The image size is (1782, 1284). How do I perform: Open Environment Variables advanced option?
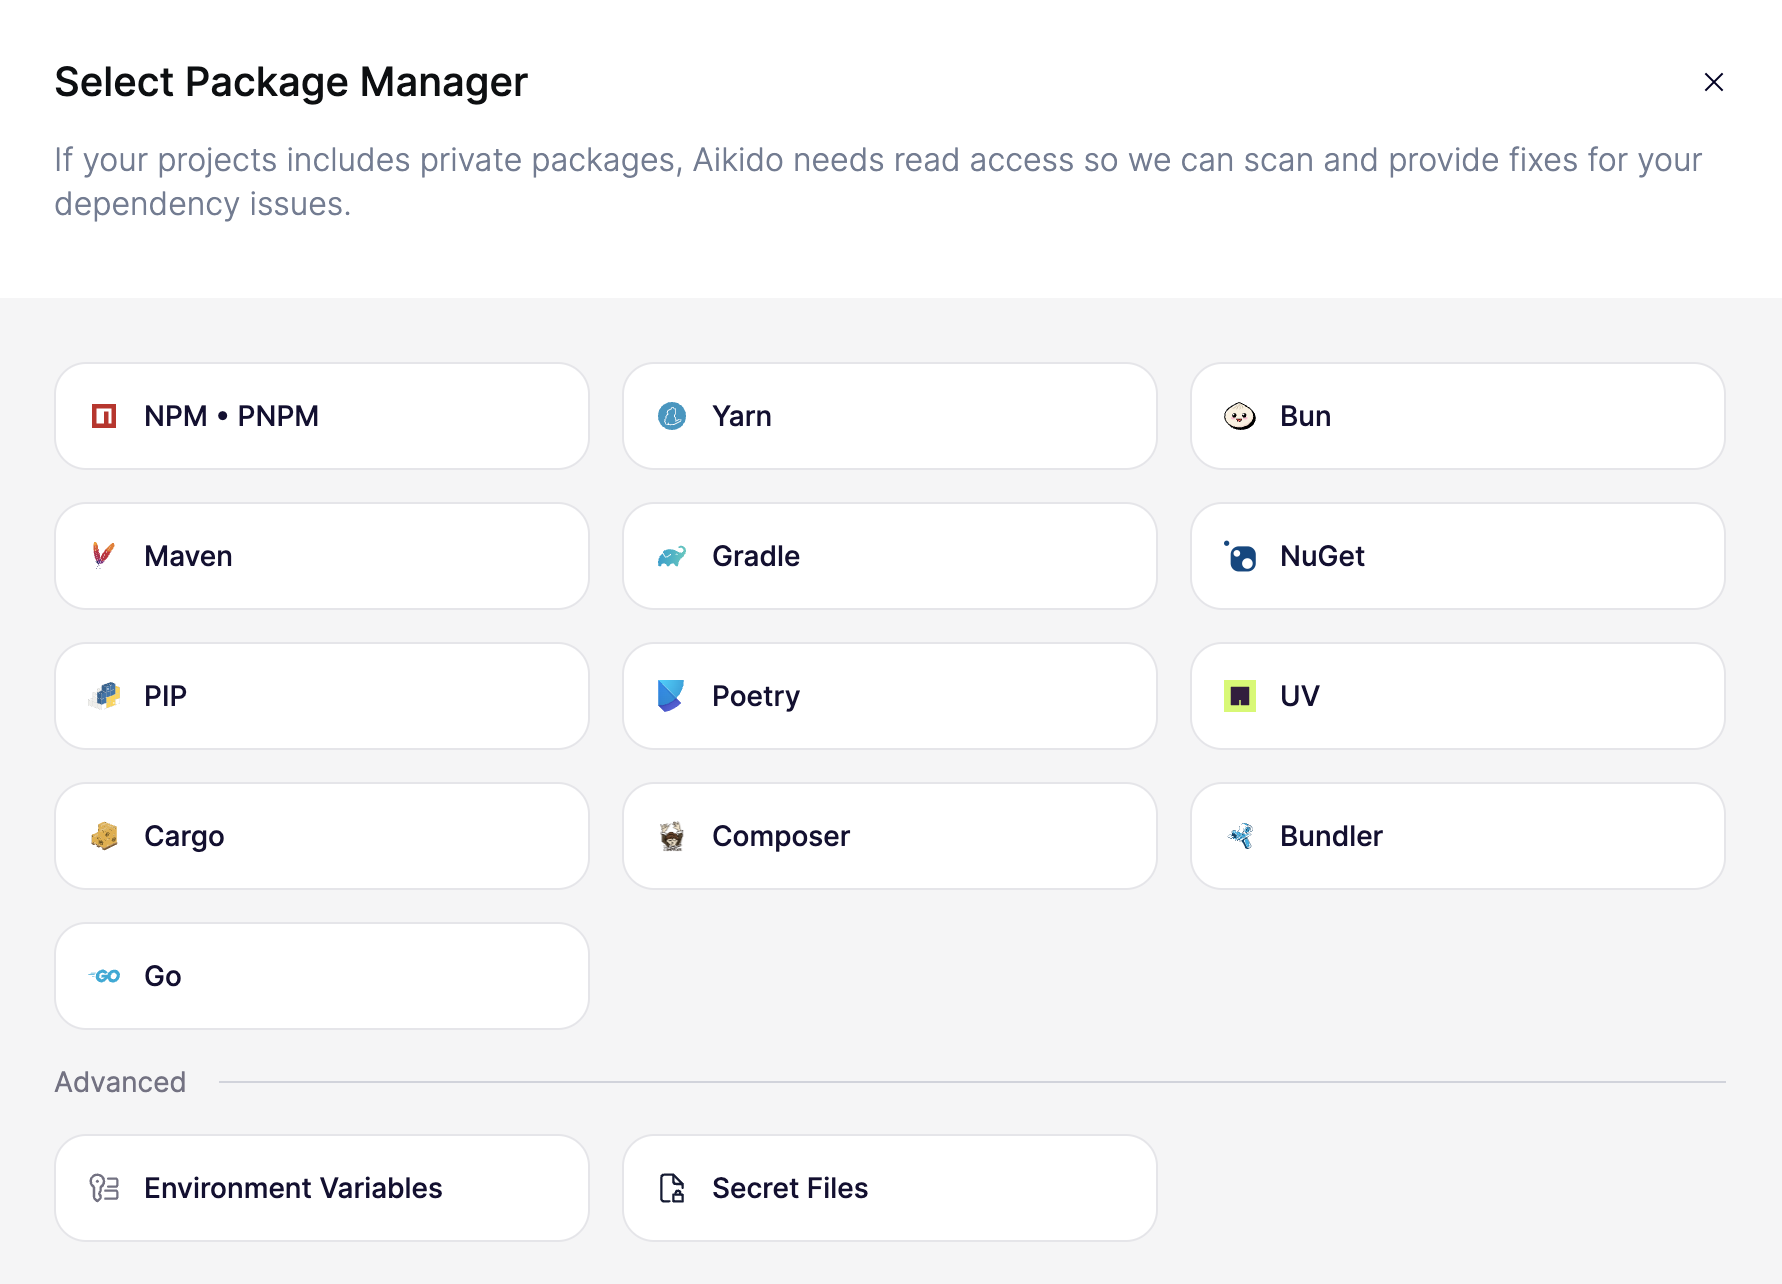(321, 1188)
